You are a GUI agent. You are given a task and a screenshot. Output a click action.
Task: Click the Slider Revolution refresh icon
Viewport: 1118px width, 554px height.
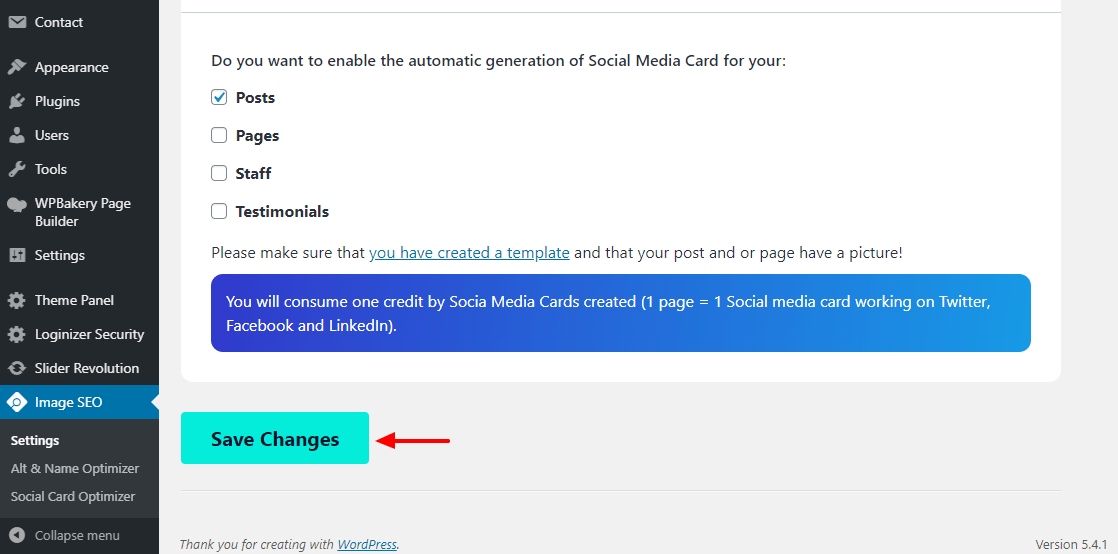[x=17, y=369]
